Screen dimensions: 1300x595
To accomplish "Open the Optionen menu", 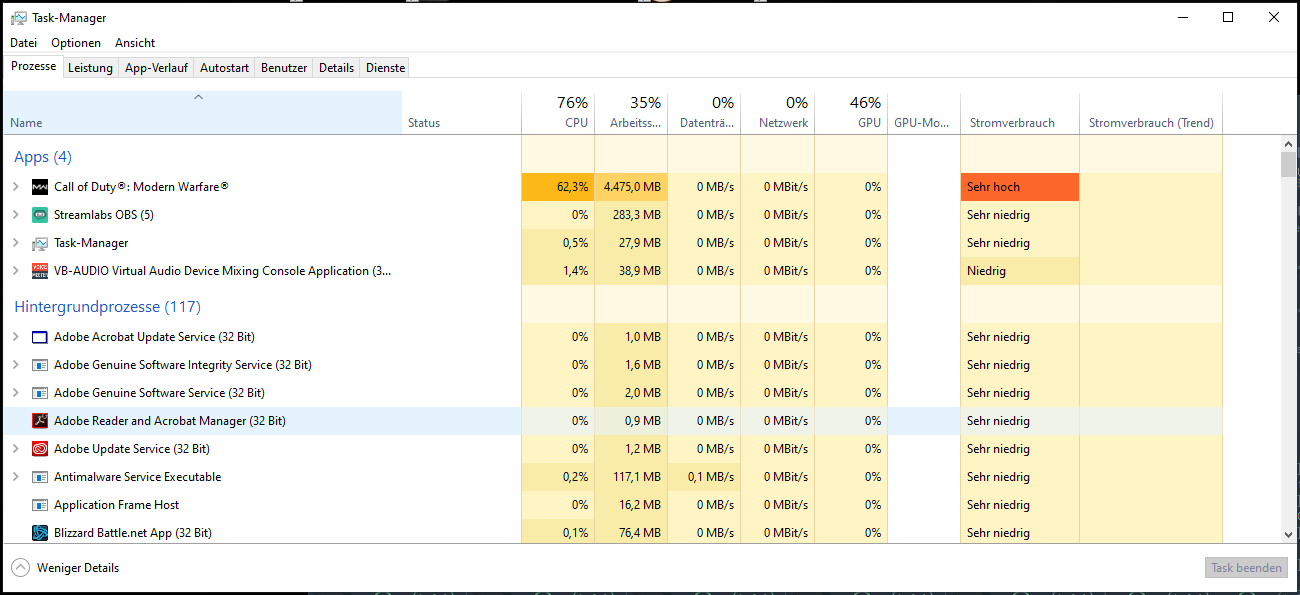I will pyautogui.click(x=76, y=43).
